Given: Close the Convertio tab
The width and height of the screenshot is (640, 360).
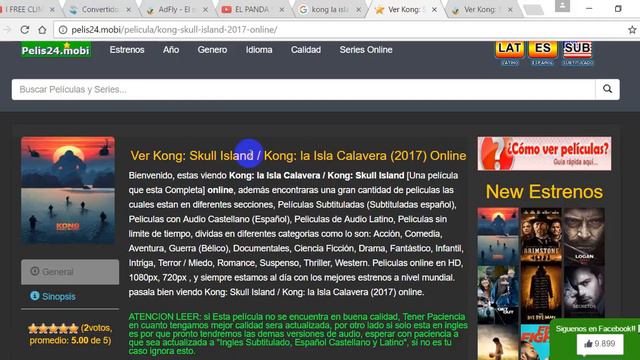Looking at the screenshot, I should (129, 9).
